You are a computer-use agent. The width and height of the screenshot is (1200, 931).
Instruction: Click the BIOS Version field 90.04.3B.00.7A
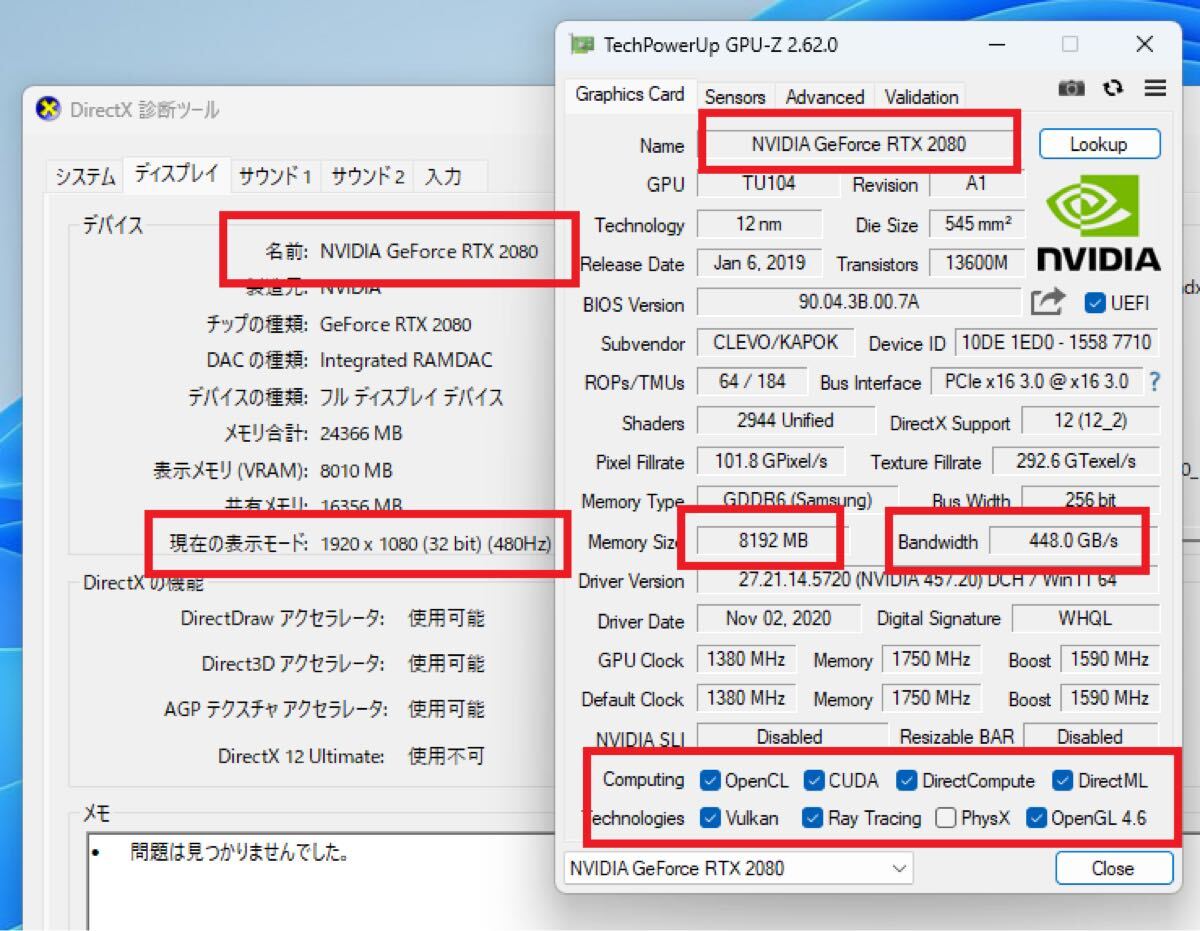tap(859, 302)
